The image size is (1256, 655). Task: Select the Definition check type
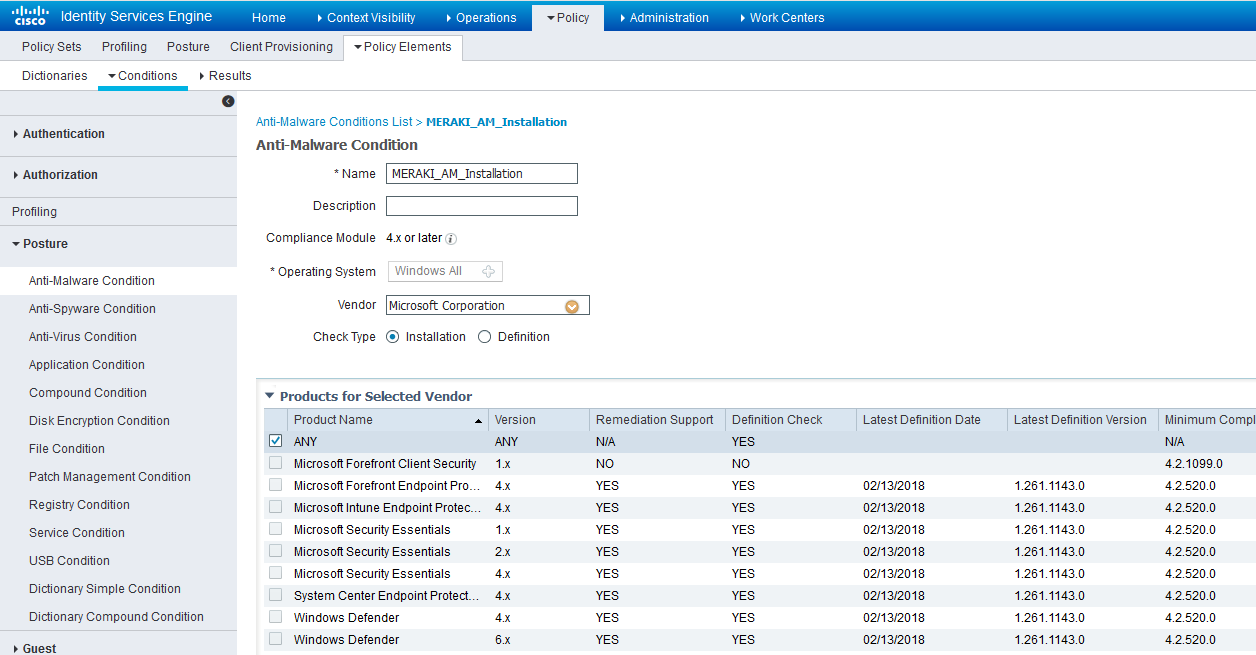(x=485, y=337)
